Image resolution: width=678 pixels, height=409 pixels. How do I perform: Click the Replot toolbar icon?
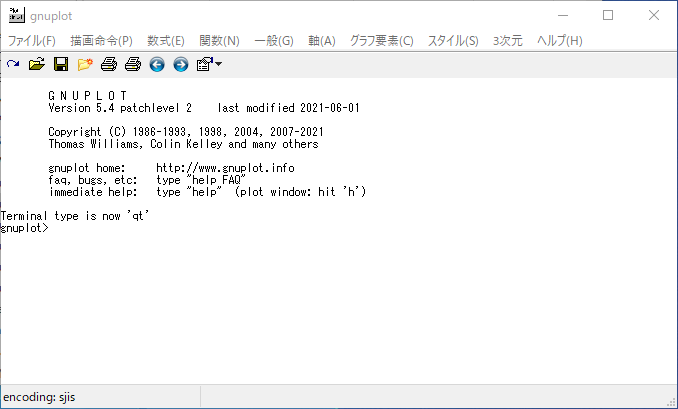13,64
